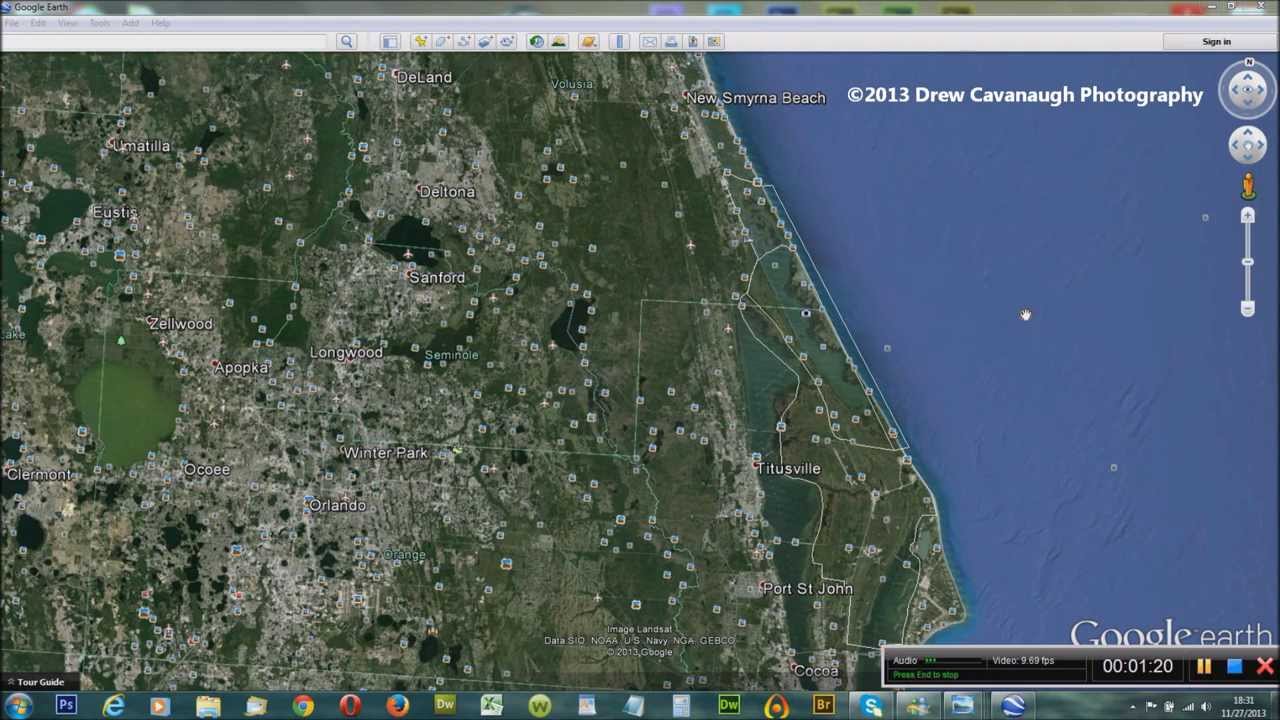
Task: Click the Eustis town label
Action: click(x=114, y=212)
